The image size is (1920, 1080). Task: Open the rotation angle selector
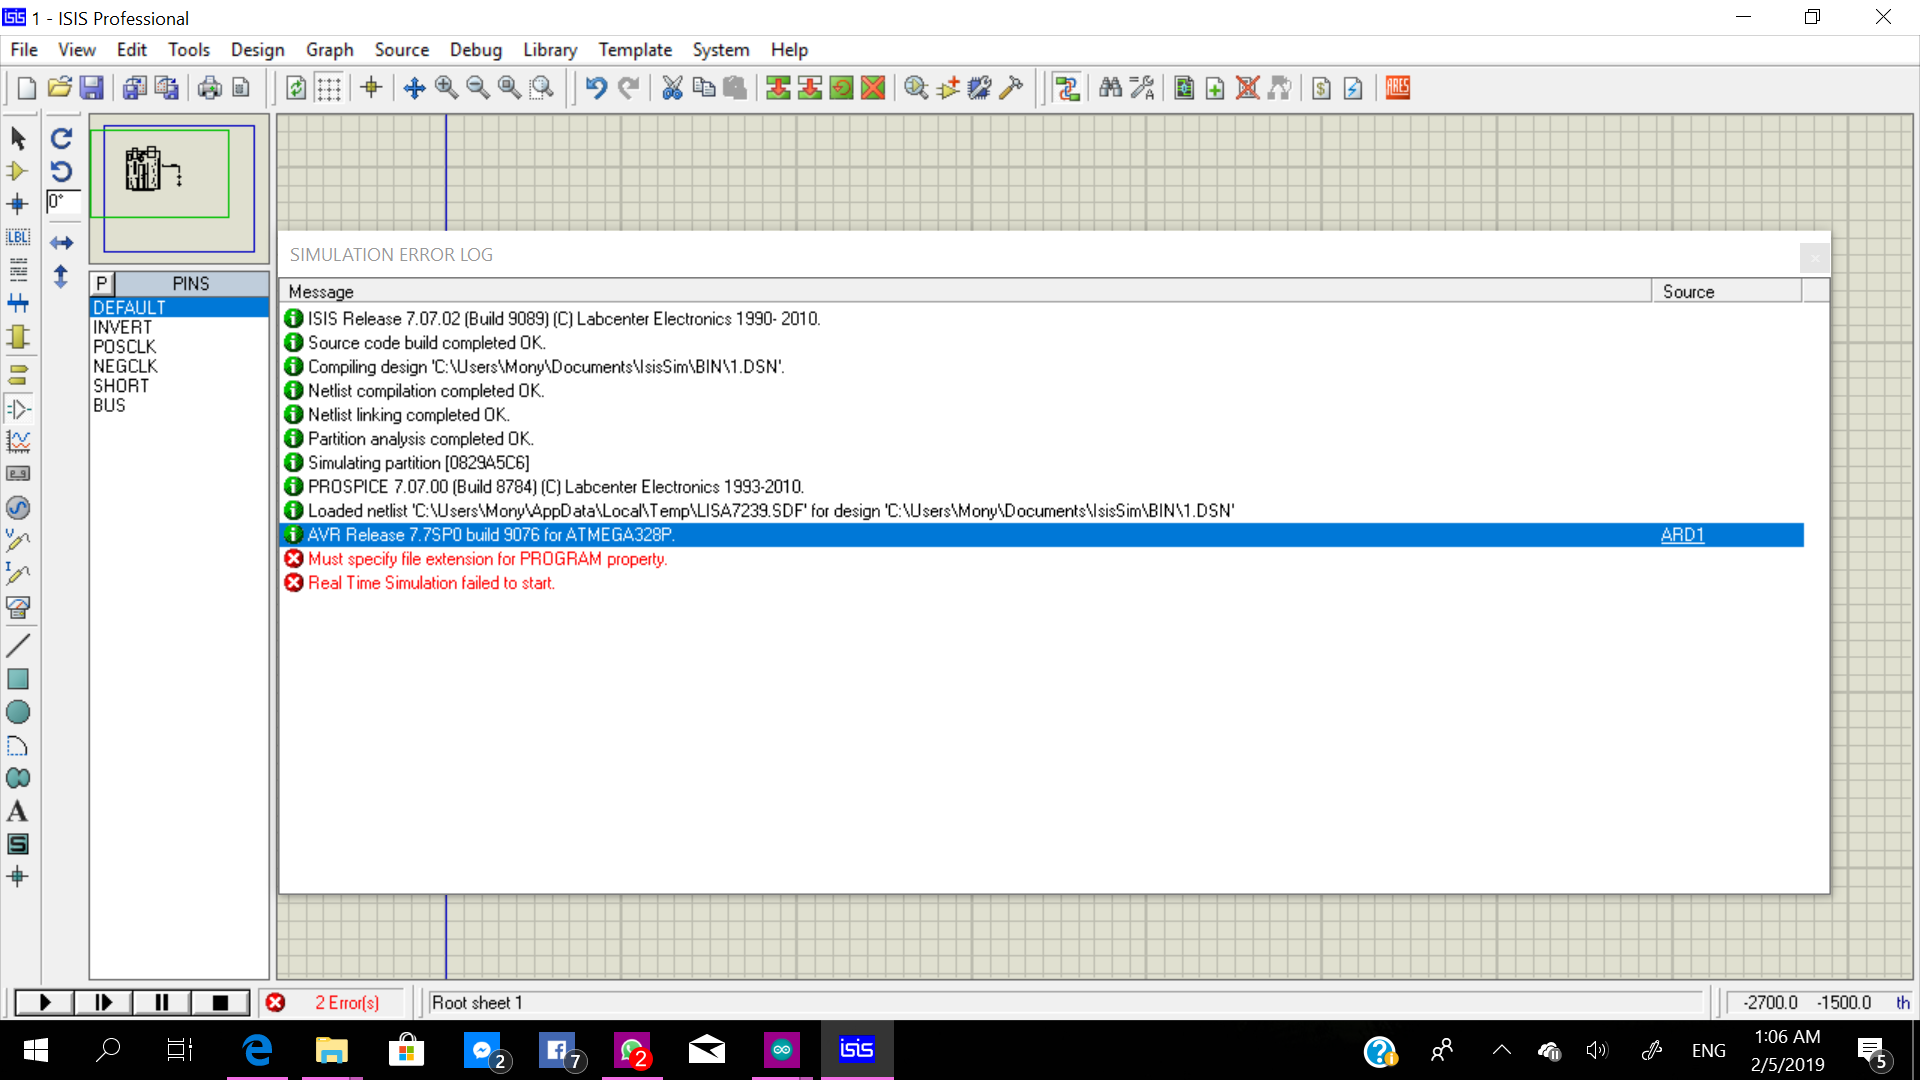(62, 203)
